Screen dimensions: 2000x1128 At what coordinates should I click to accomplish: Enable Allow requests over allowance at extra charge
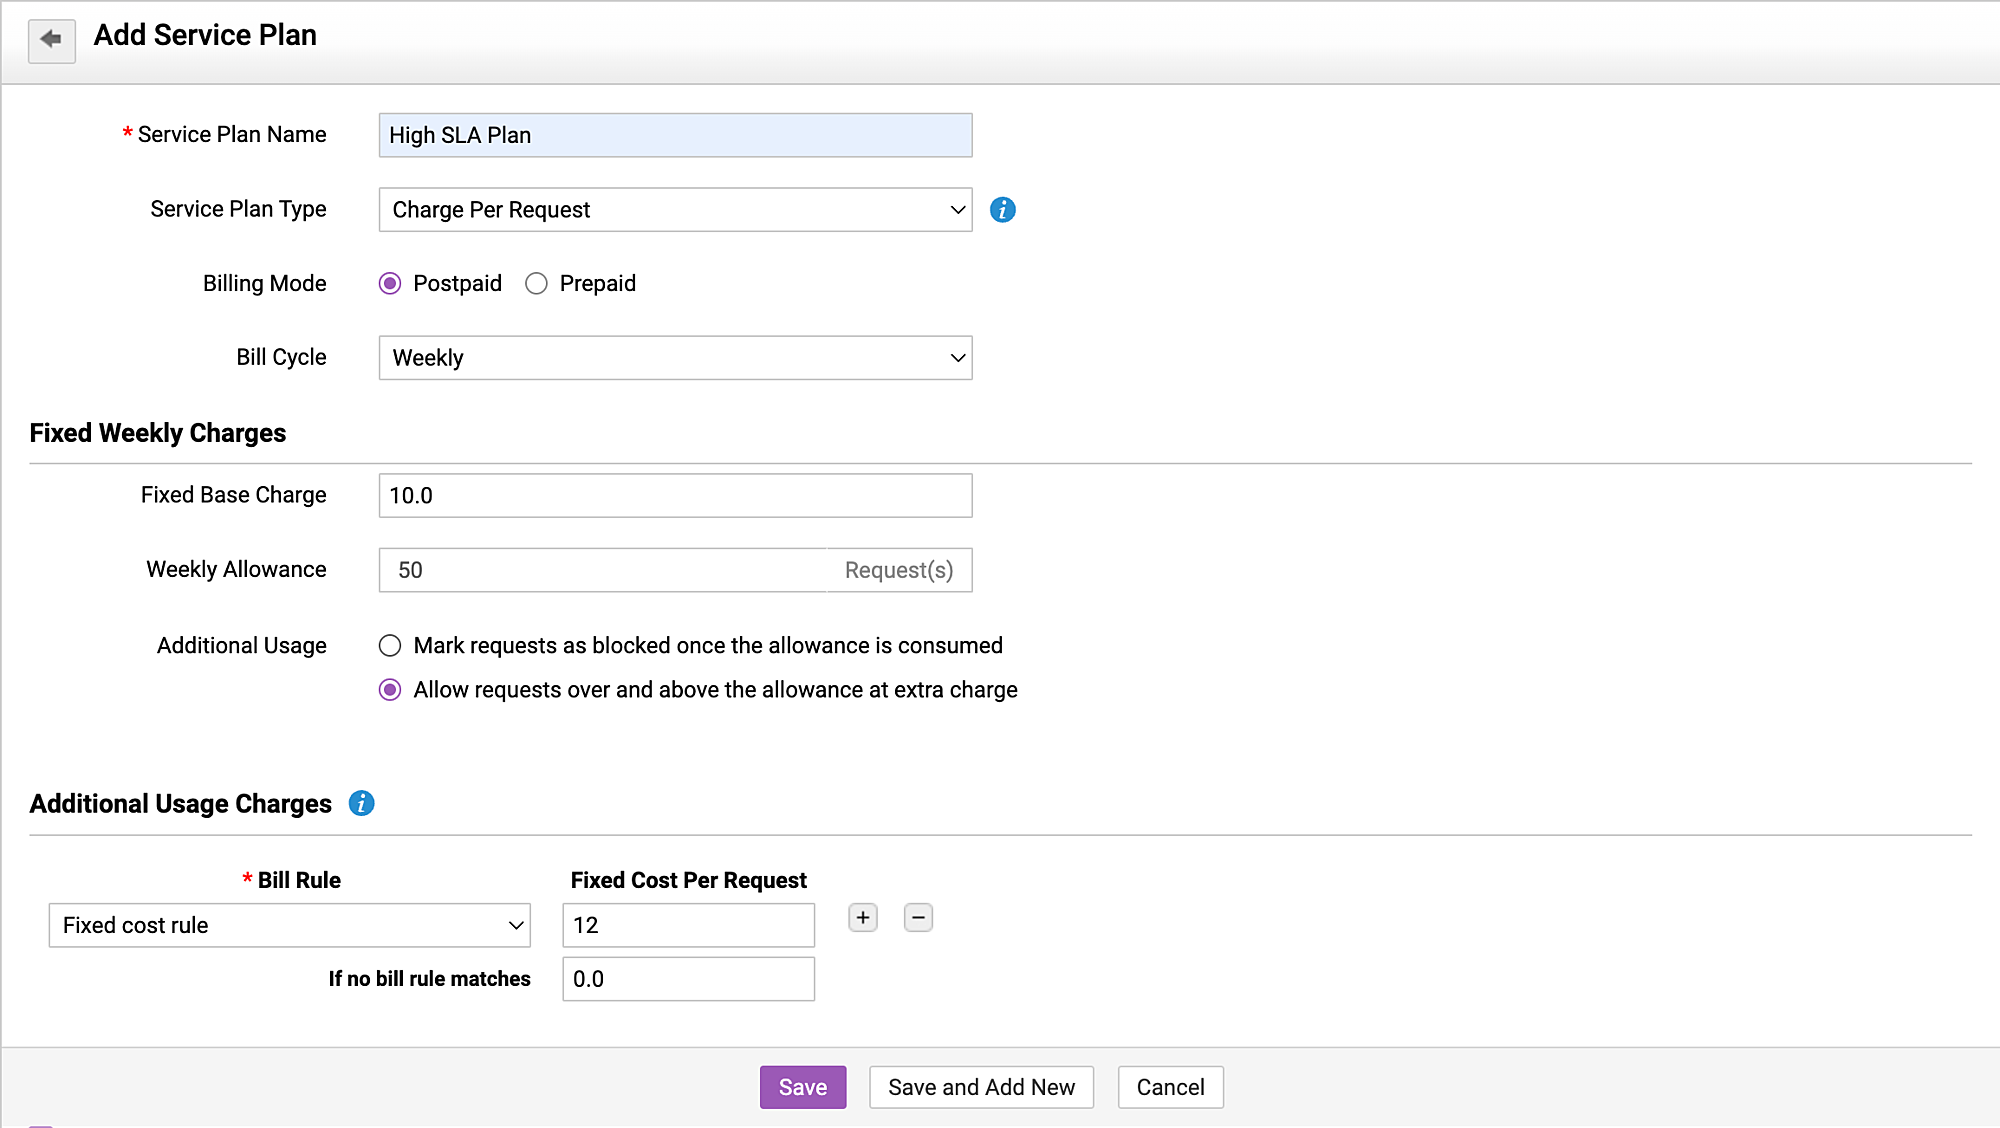[391, 690]
